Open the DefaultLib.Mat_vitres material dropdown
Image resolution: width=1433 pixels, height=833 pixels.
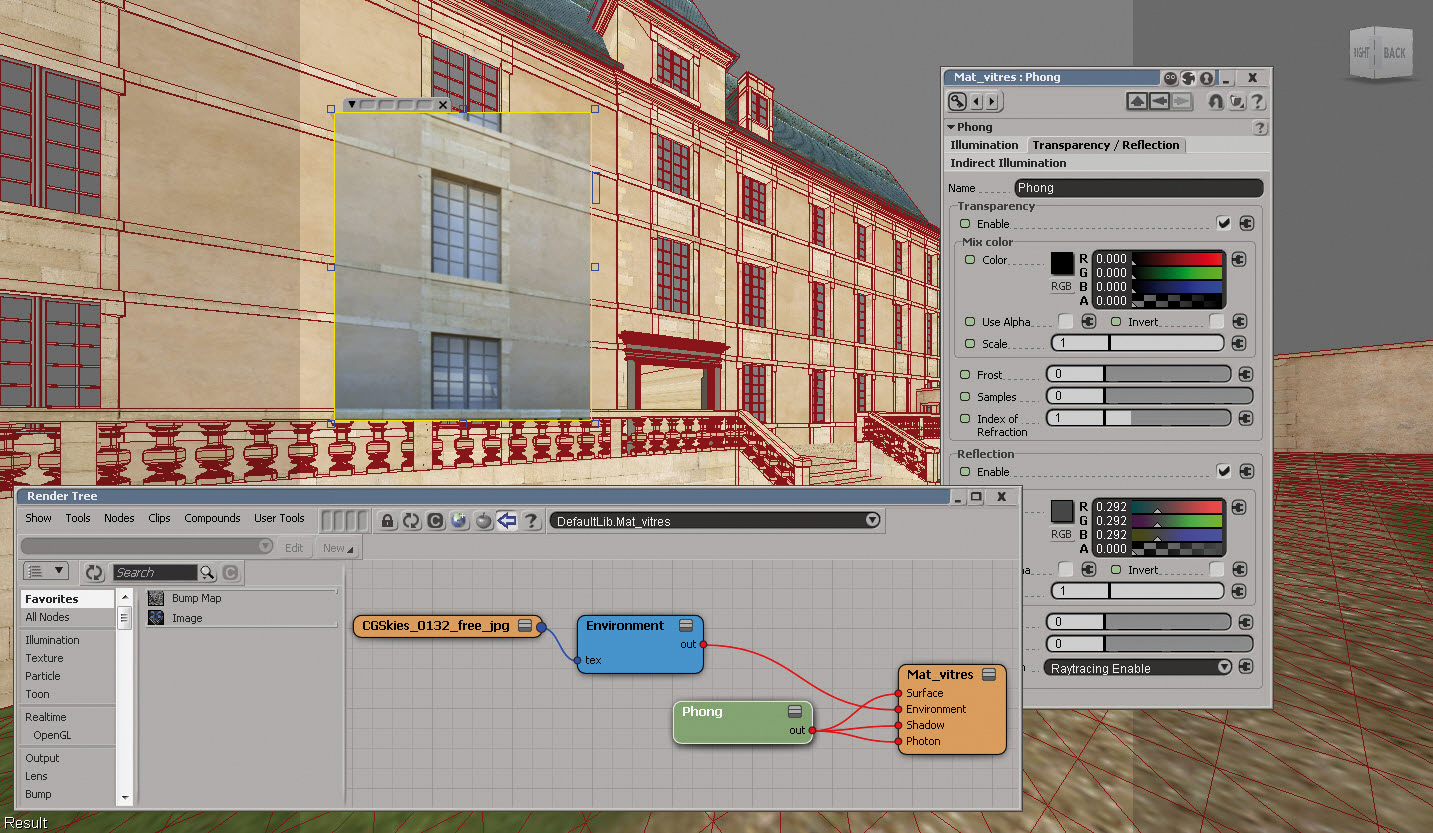715,520
